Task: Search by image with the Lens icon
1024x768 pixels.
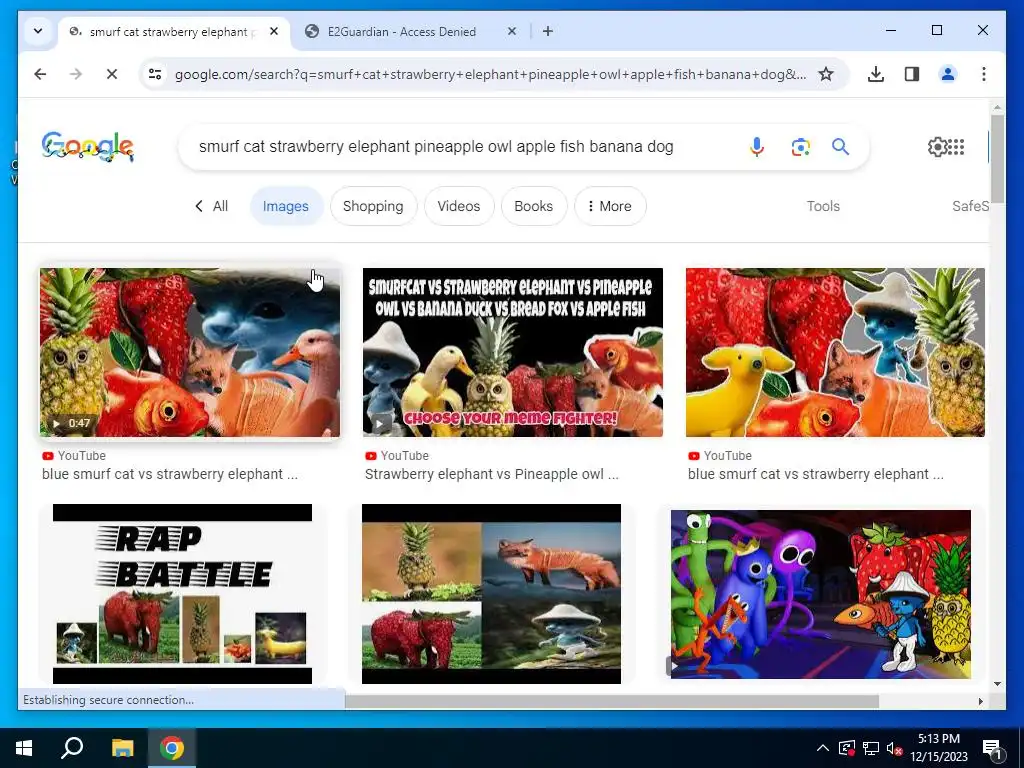Action: [801, 146]
